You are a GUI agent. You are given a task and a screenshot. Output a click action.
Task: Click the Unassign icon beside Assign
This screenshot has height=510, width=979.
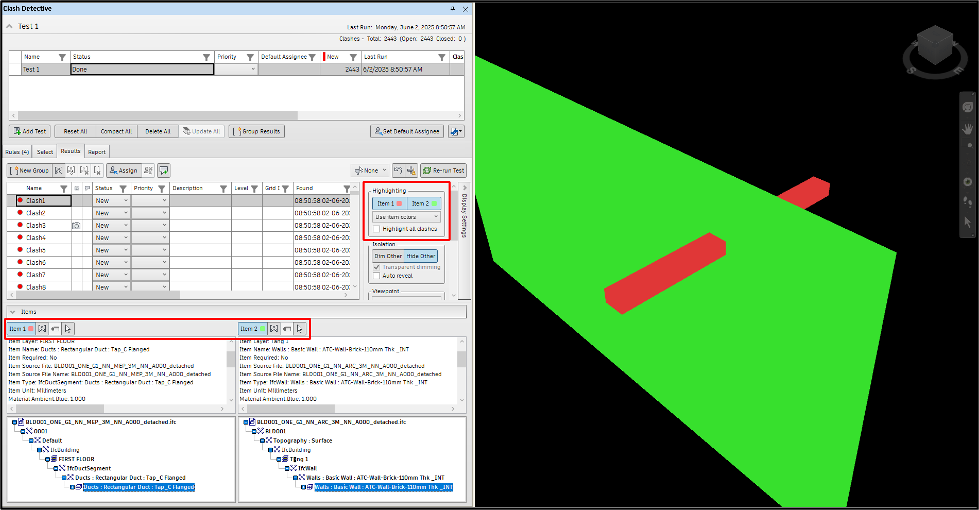[x=148, y=170]
